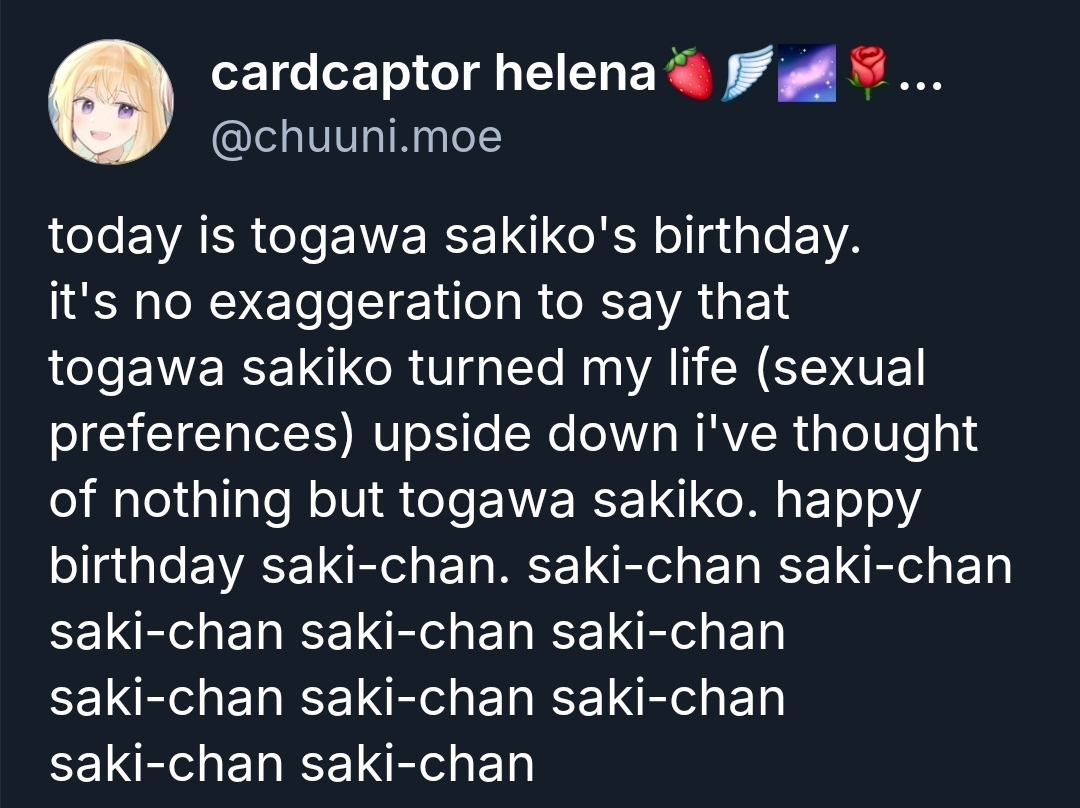Click the rose emoji in the display name

pyautogui.click(x=866, y=74)
